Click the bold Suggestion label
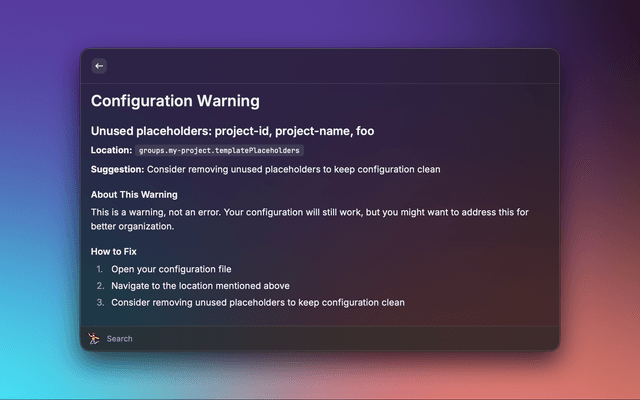This screenshot has height=400, width=640. point(117,169)
